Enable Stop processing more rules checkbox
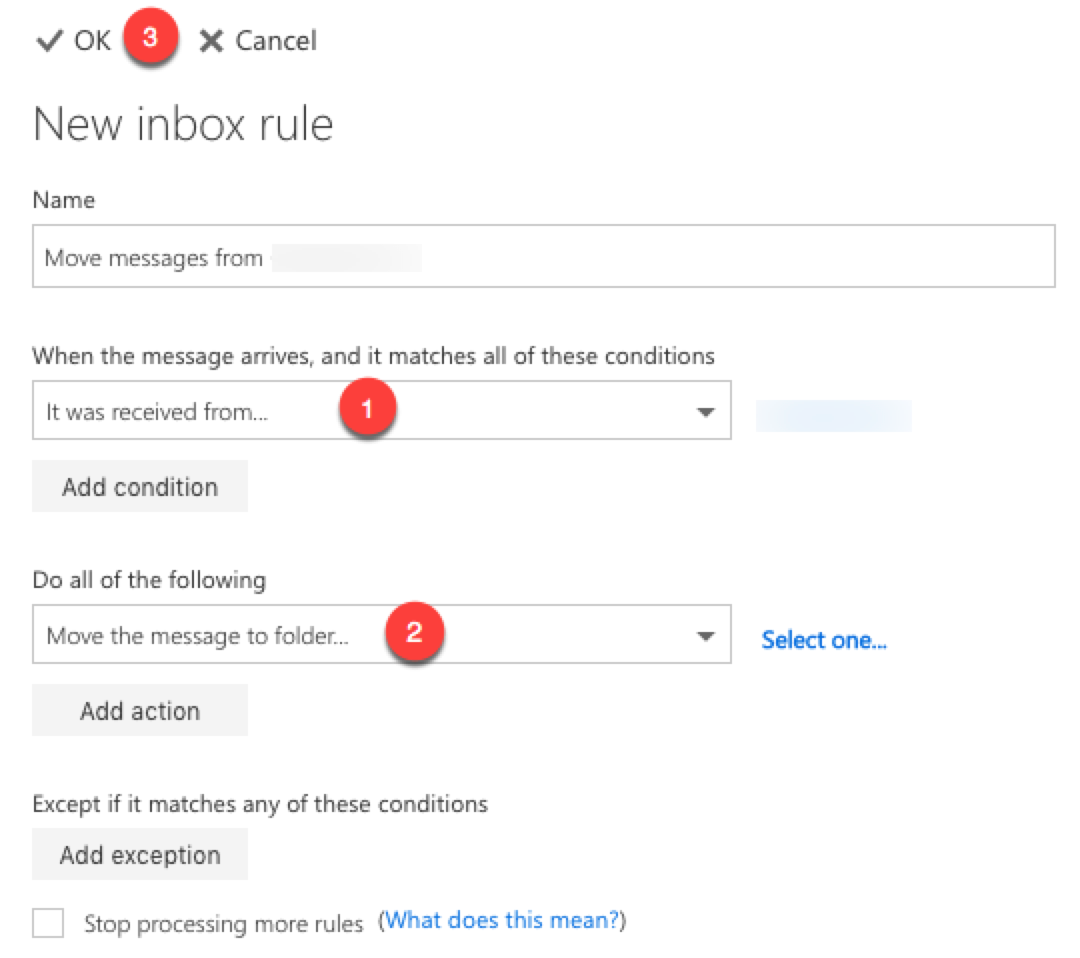 [x=48, y=924]
